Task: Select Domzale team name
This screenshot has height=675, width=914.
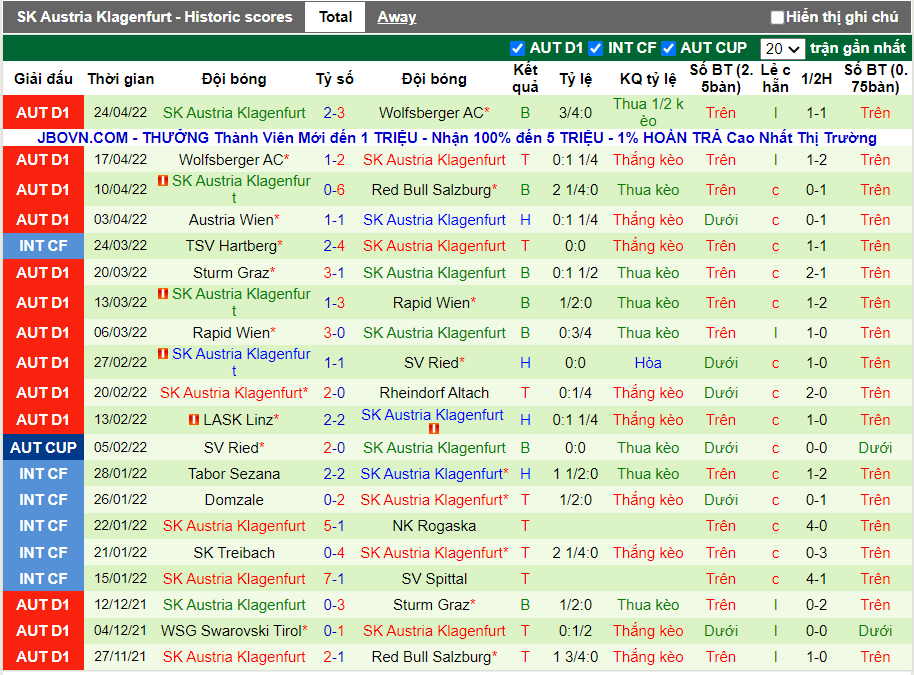Action: coord(234,500)
